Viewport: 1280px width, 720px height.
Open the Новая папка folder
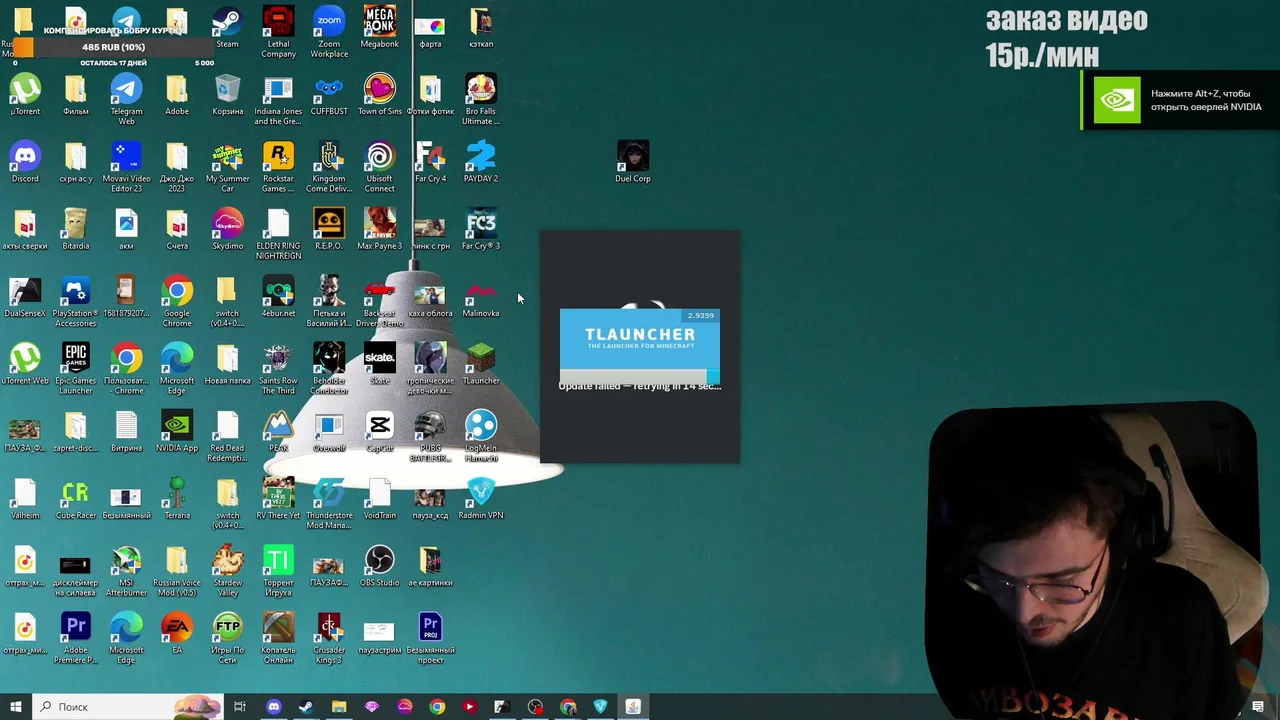tap(227, 364)
